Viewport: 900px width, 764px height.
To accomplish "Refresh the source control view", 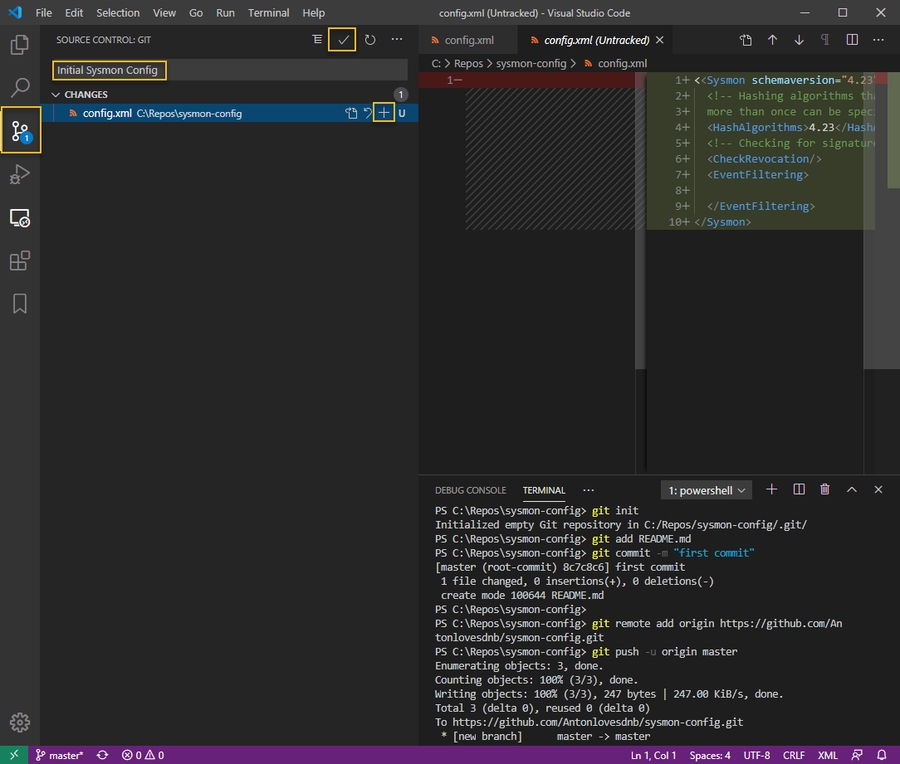I will (x=370, y=40).
